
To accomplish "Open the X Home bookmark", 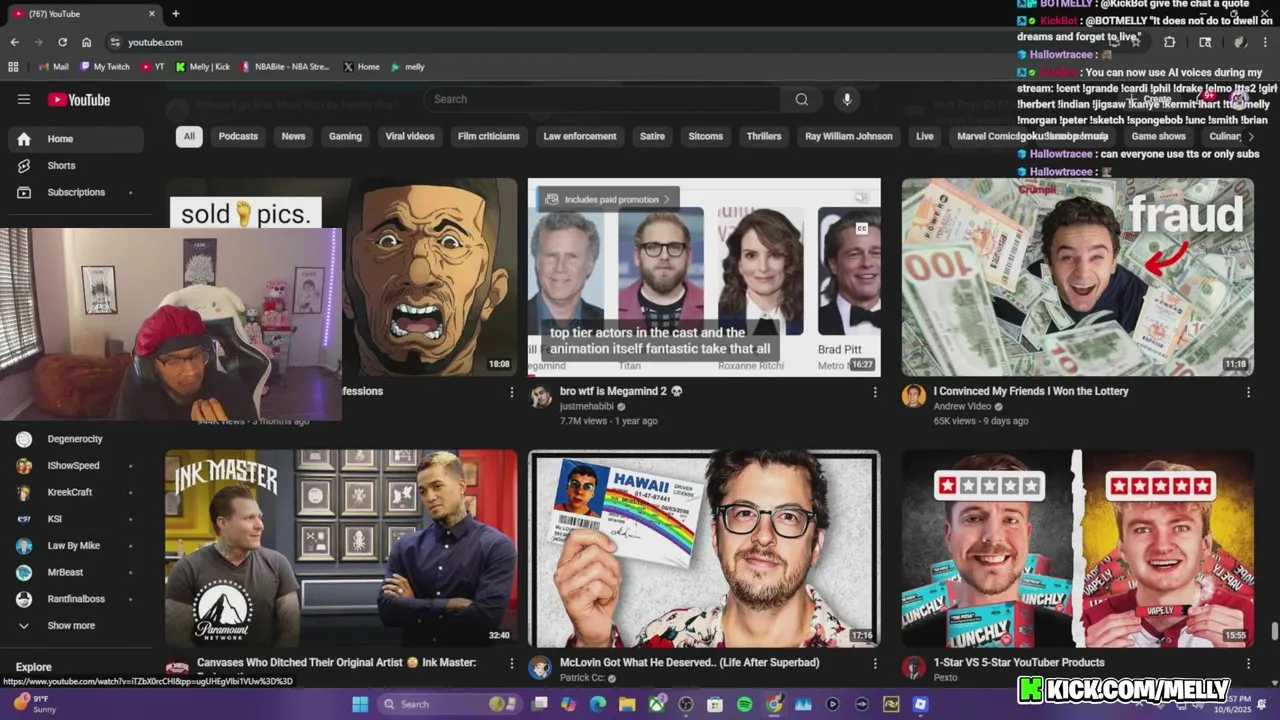I will point(361,67).
